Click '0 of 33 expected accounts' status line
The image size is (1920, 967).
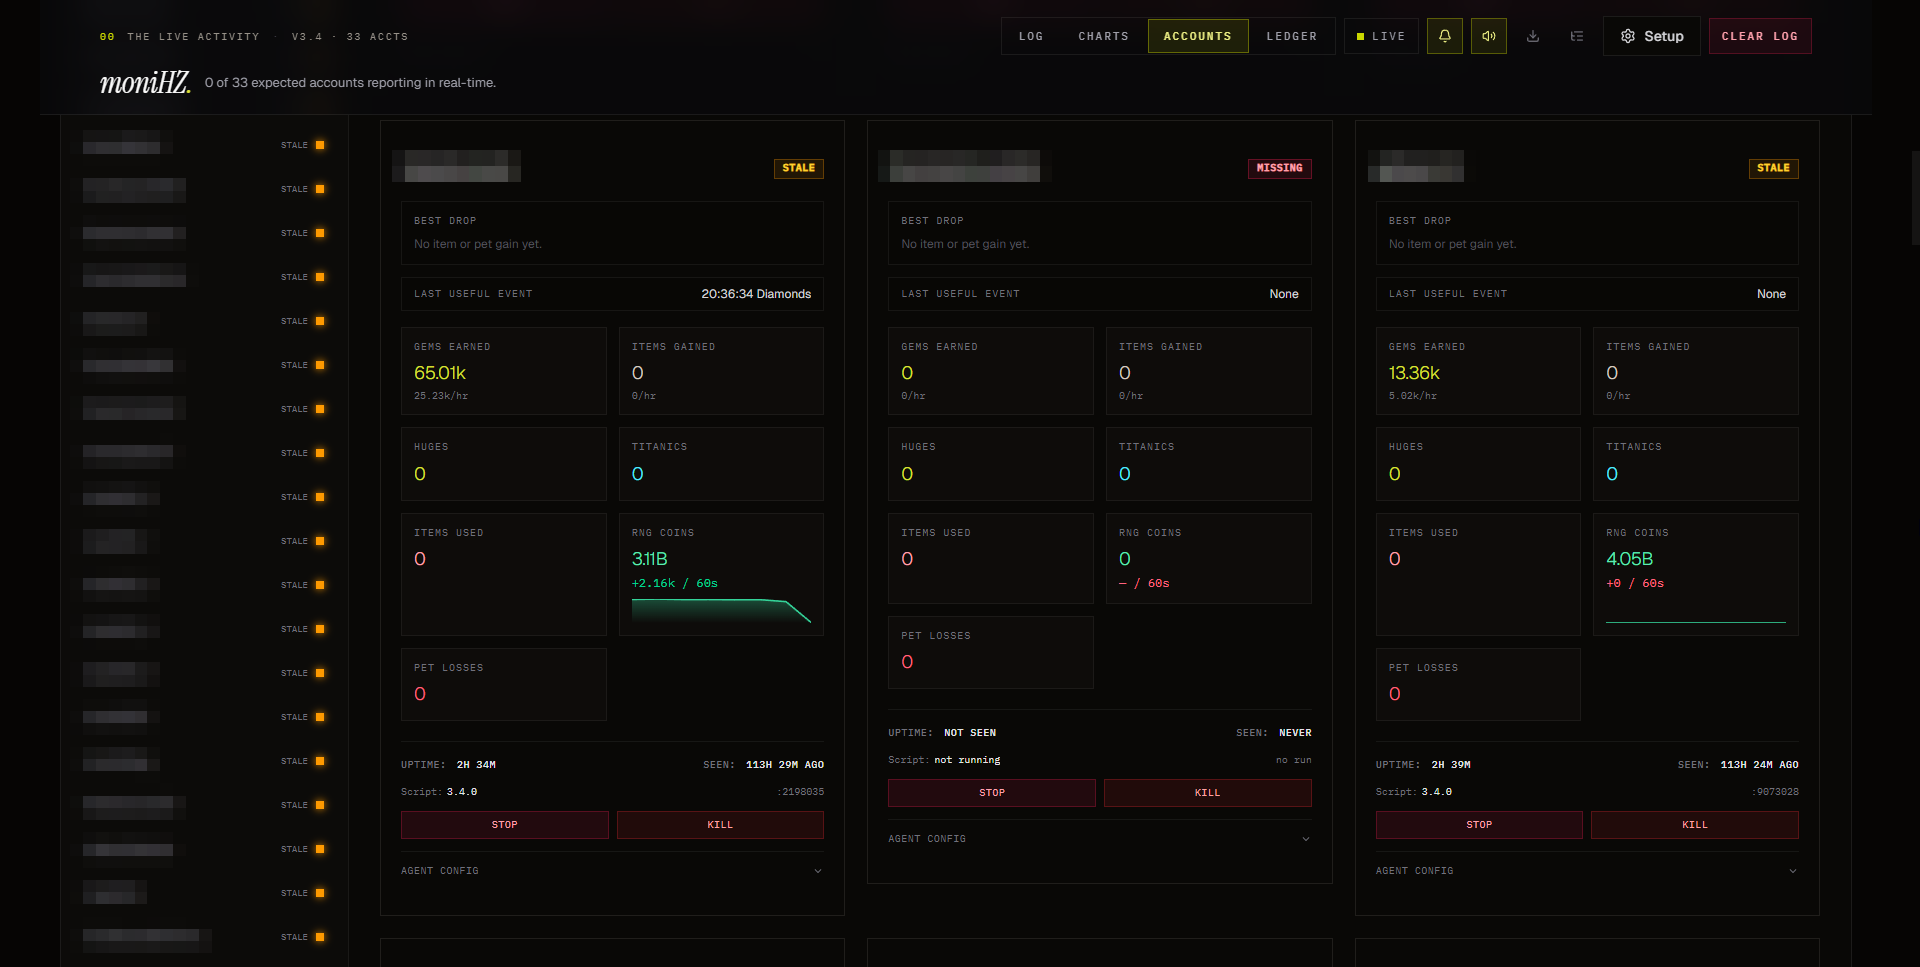[x=350, y=83]
